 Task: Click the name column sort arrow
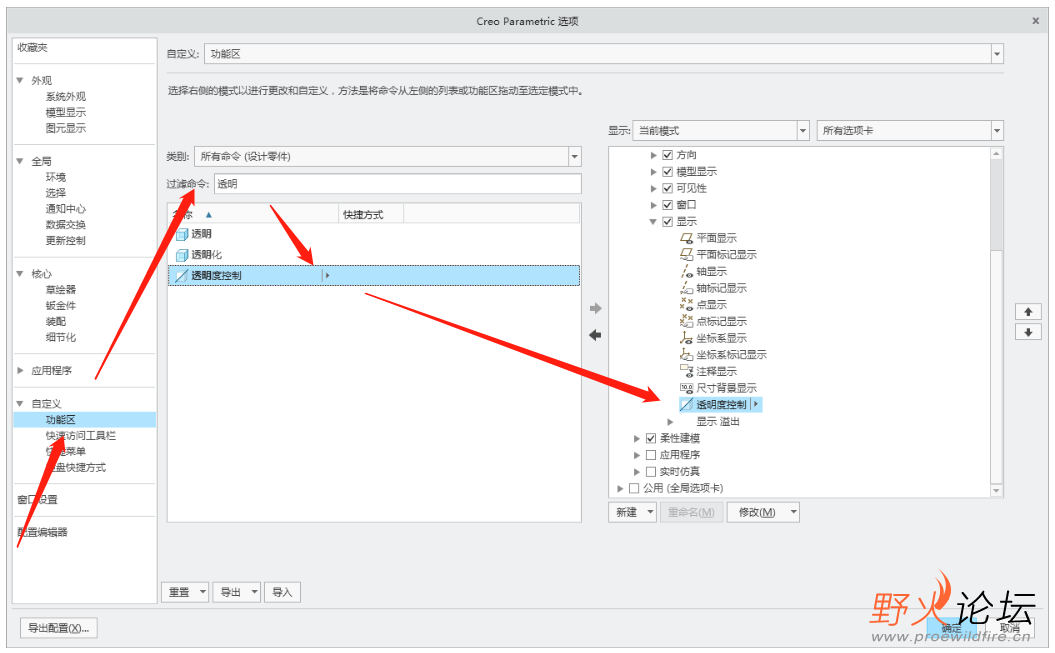(x=209, y=215)
